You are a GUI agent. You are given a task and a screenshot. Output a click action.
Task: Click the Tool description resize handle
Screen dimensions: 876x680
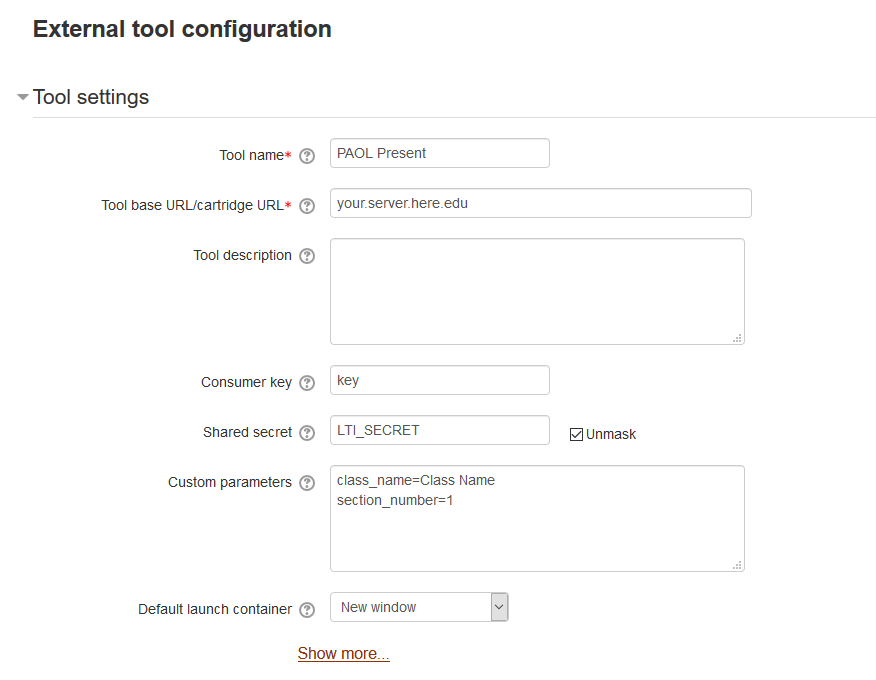pos(737,338)
